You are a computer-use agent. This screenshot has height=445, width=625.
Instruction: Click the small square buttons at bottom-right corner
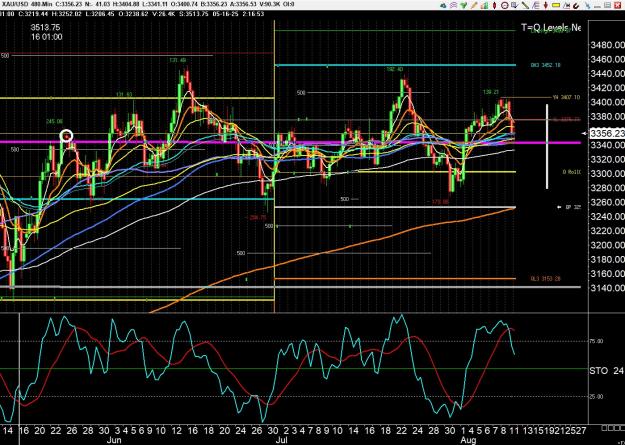pyautogui.click(x=611, y=428)
